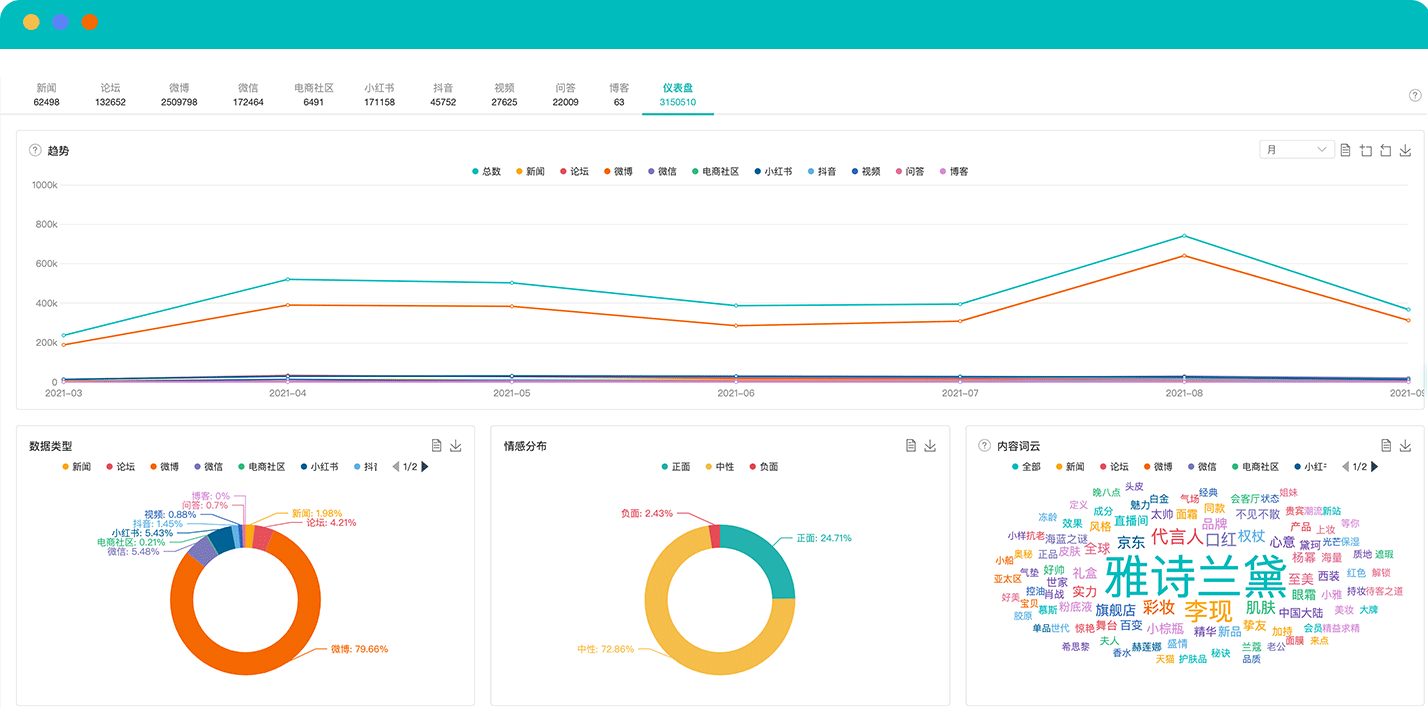Open data view icon in 情感分布 panel

coord(911,445)
